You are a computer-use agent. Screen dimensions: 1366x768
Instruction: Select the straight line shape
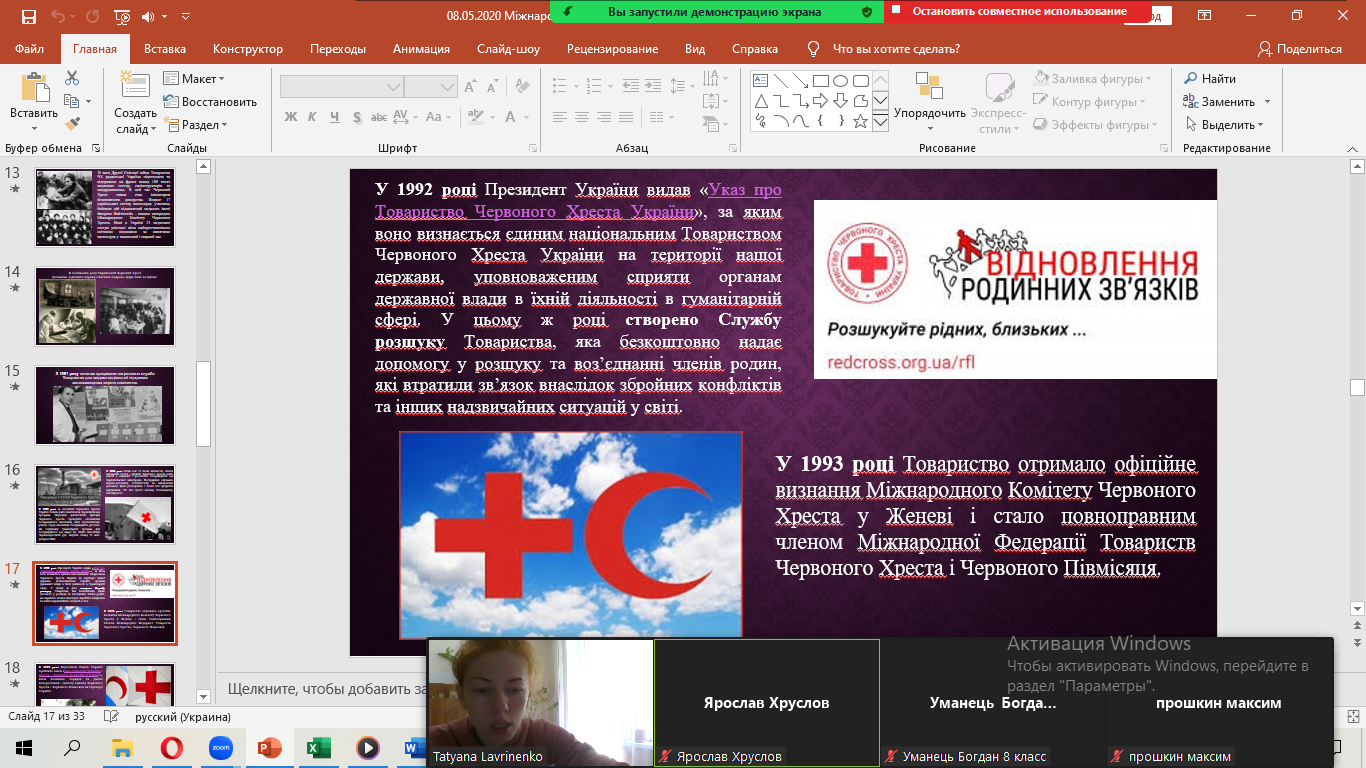click(x=780, y=81)
